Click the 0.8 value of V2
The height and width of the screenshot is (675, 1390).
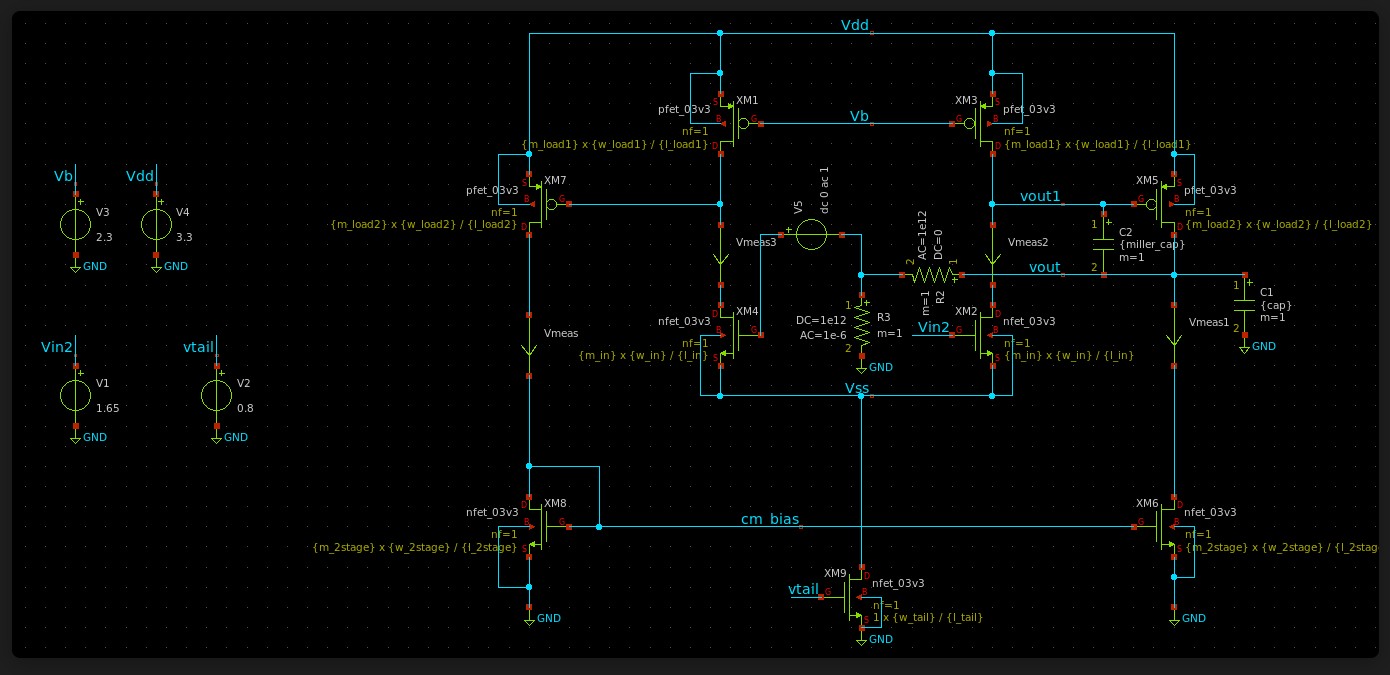(x=244, y=409)
